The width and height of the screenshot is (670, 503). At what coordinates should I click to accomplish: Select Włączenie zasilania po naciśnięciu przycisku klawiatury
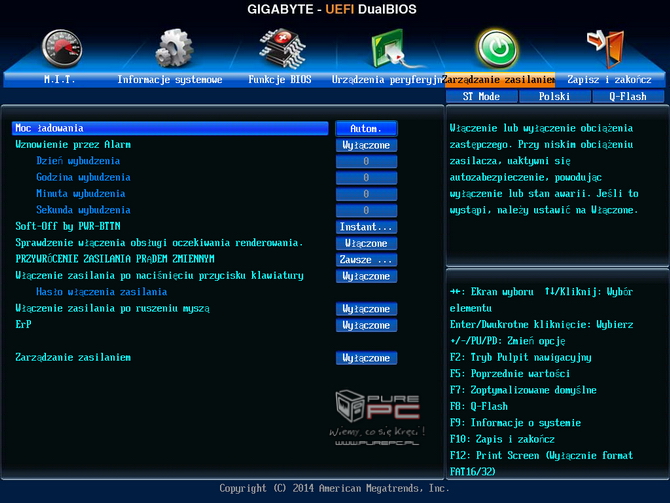[x=159, y=276]
